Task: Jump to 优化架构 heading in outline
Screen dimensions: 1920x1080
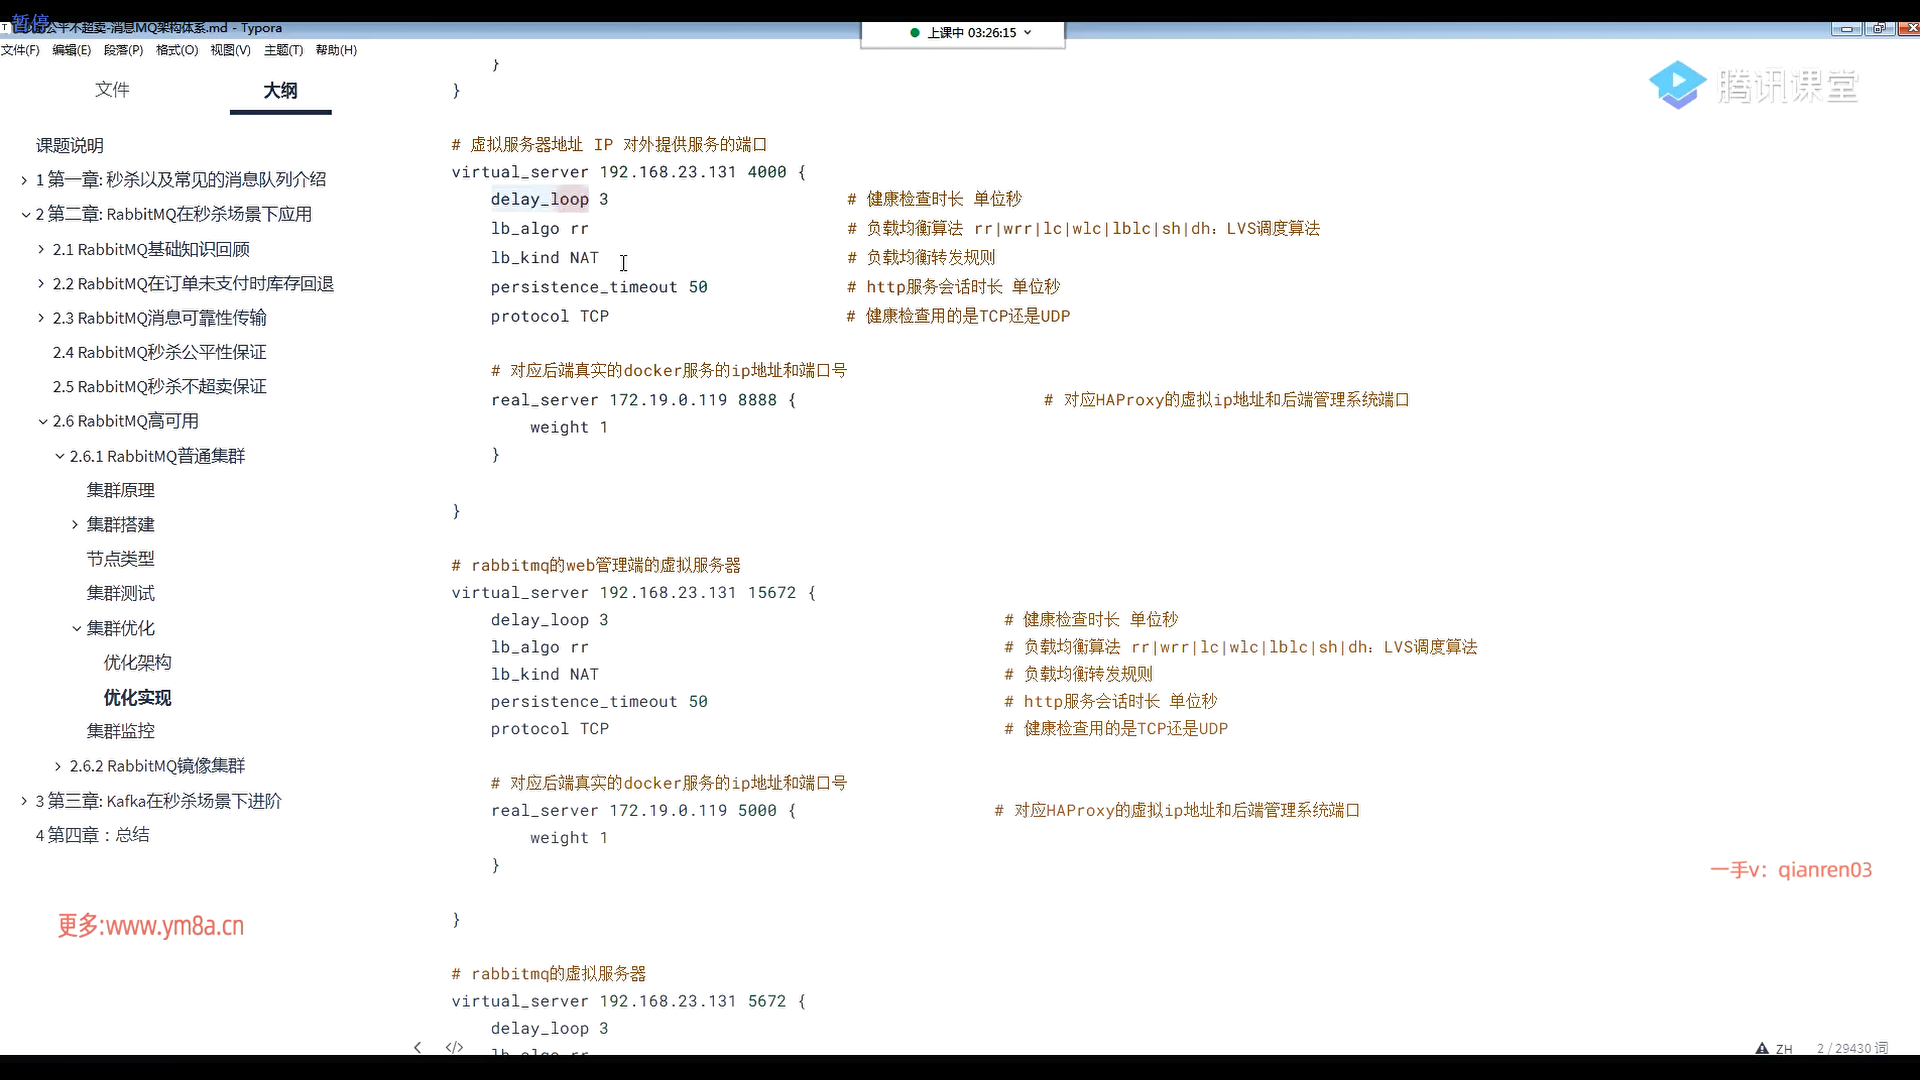Action: (x=137, y=662)
